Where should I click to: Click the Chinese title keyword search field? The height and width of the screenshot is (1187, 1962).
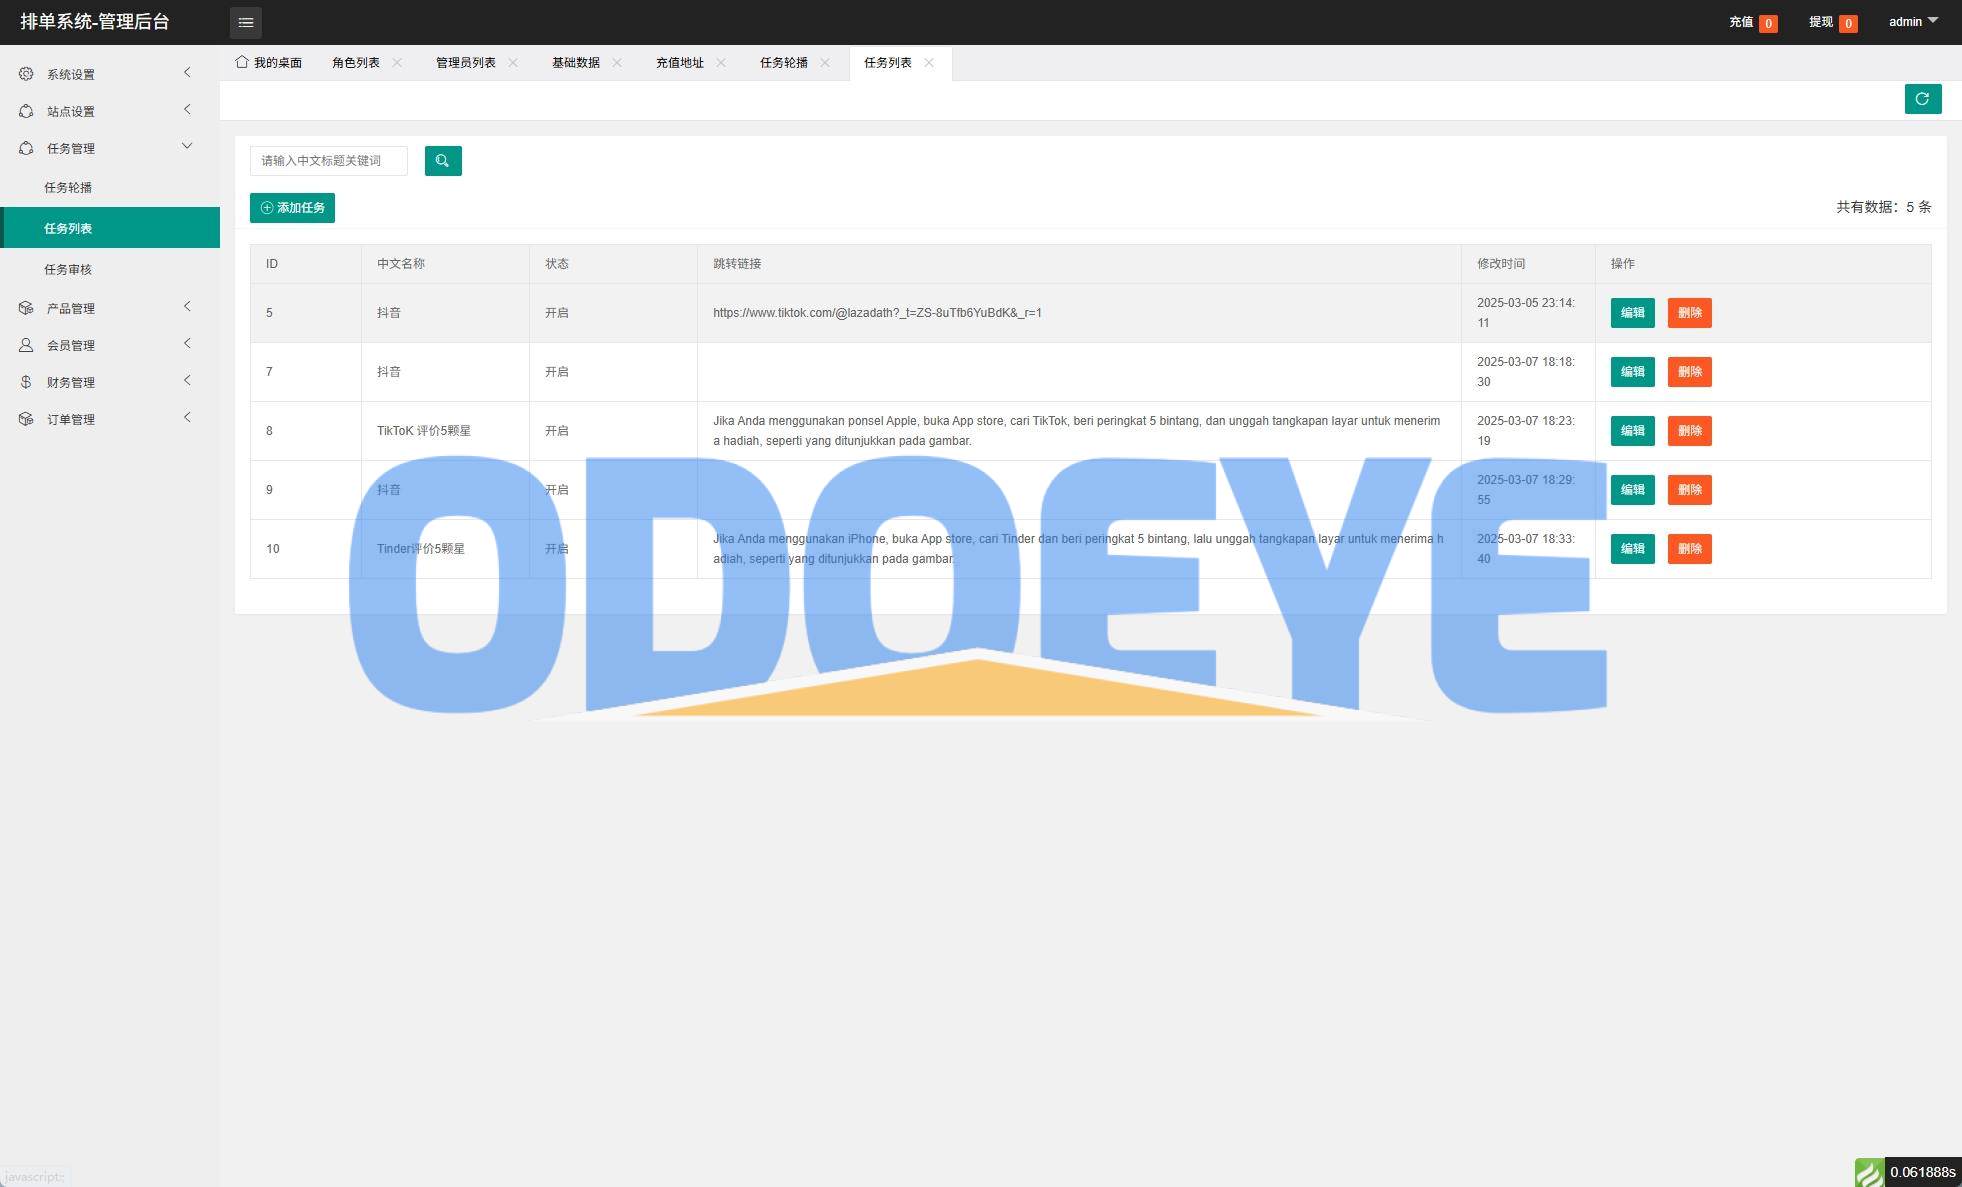[x=328, y=161]
